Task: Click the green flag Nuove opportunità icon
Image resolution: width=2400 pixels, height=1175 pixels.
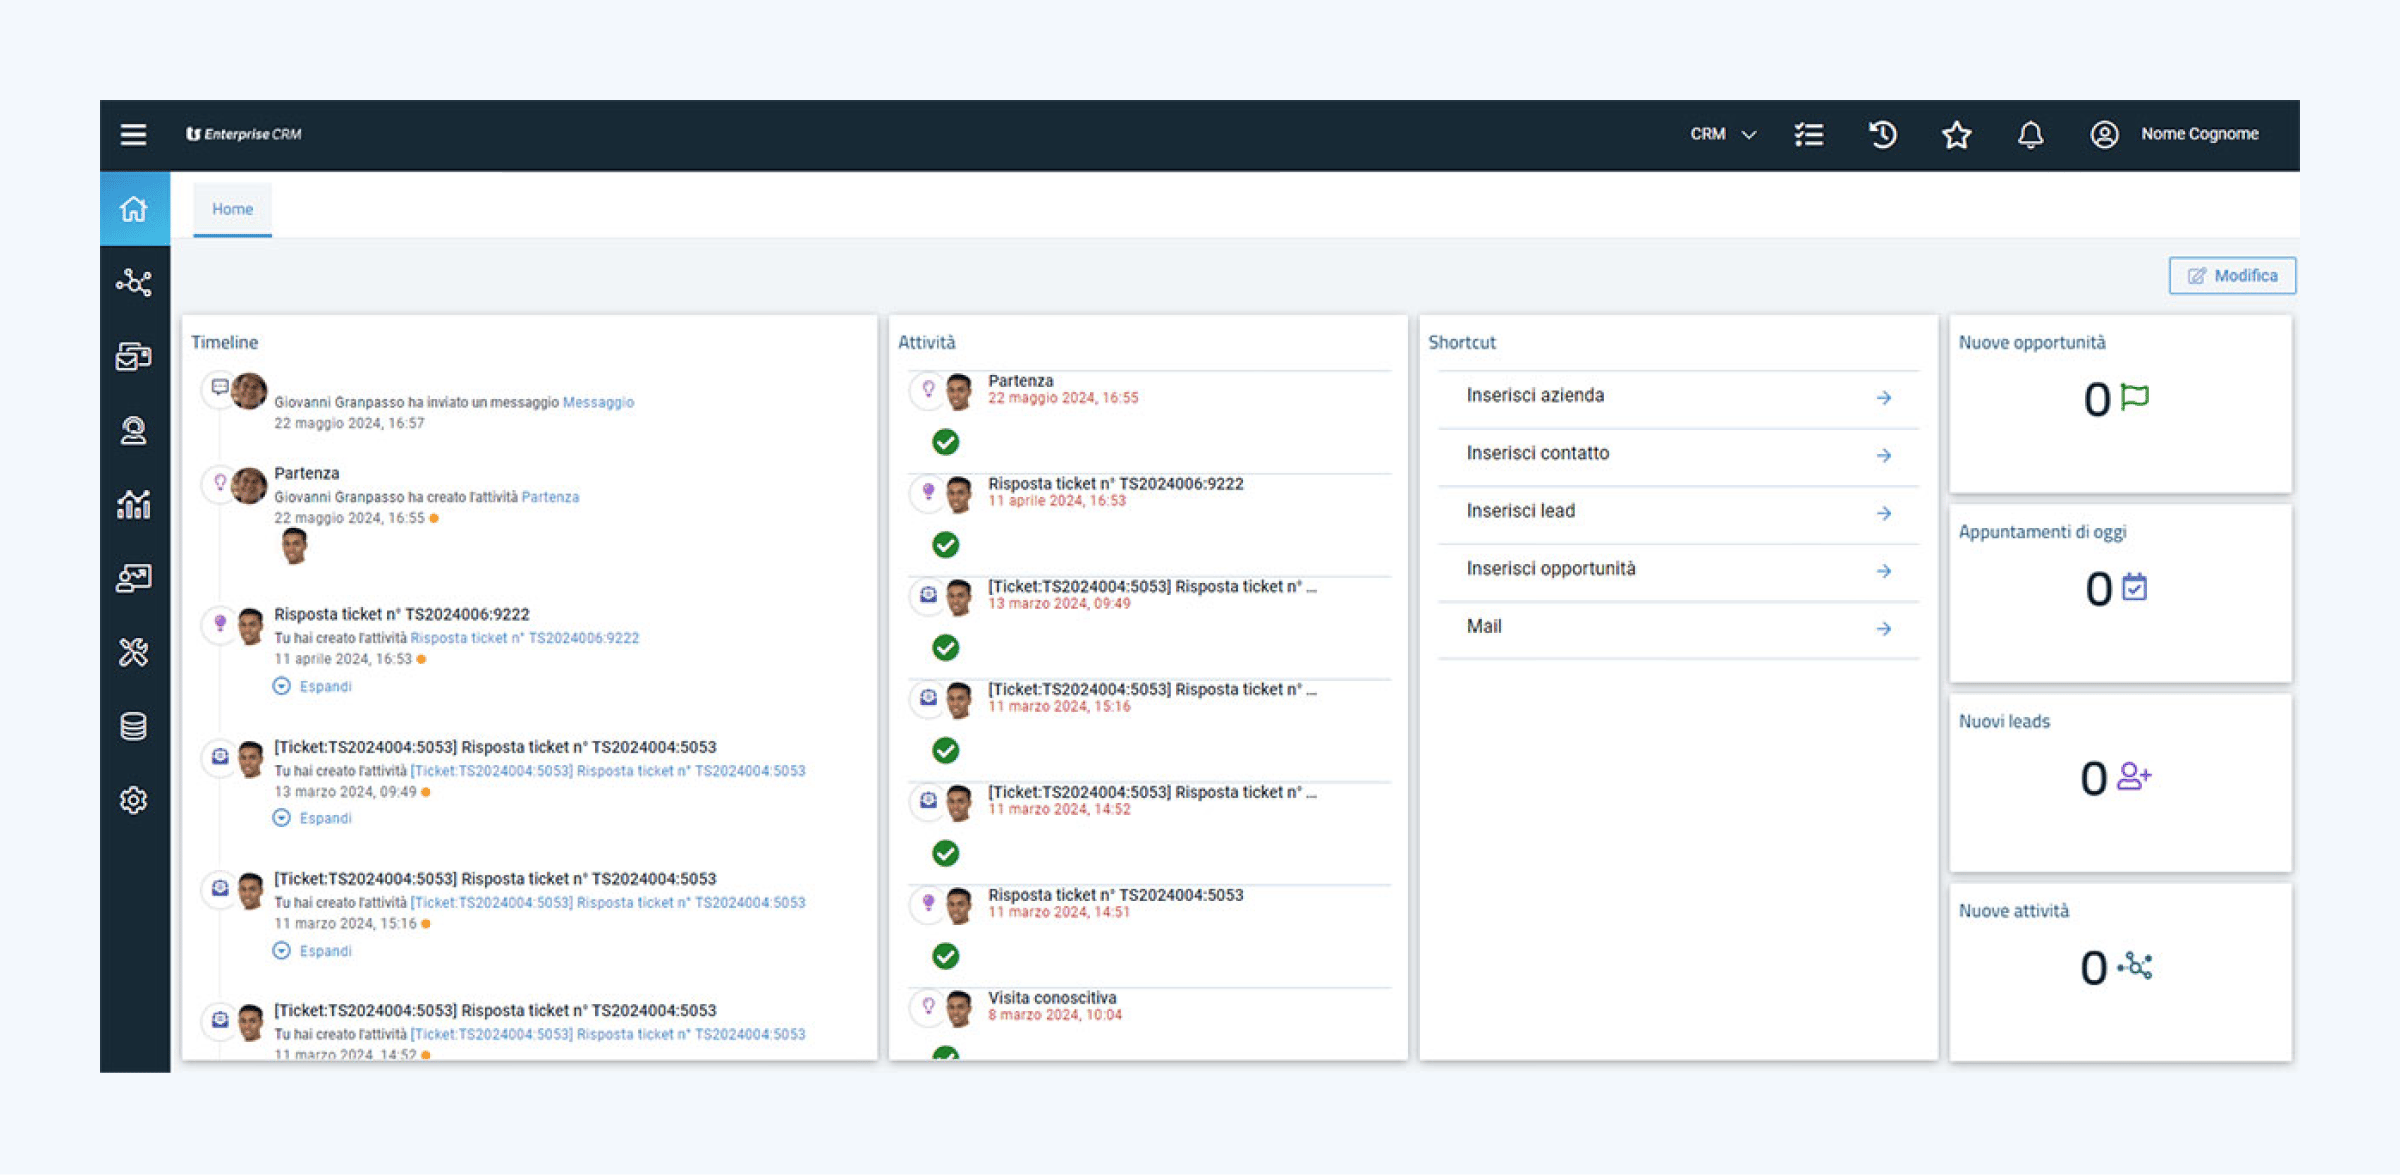Action: [x=2134, y=397]
